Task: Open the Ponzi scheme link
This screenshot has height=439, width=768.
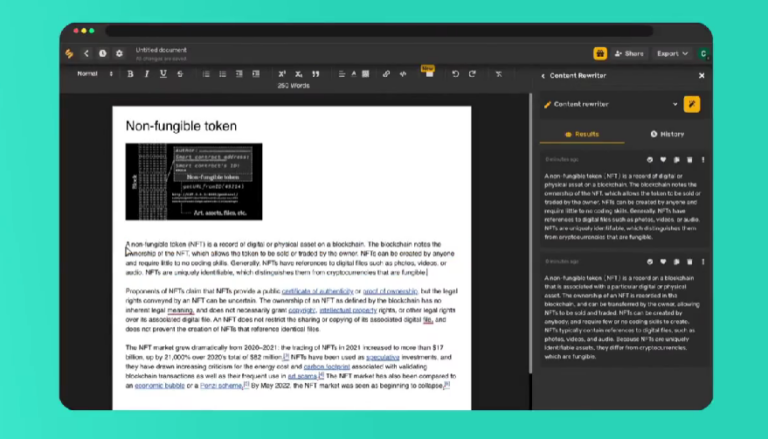Action: coord(221,386)
